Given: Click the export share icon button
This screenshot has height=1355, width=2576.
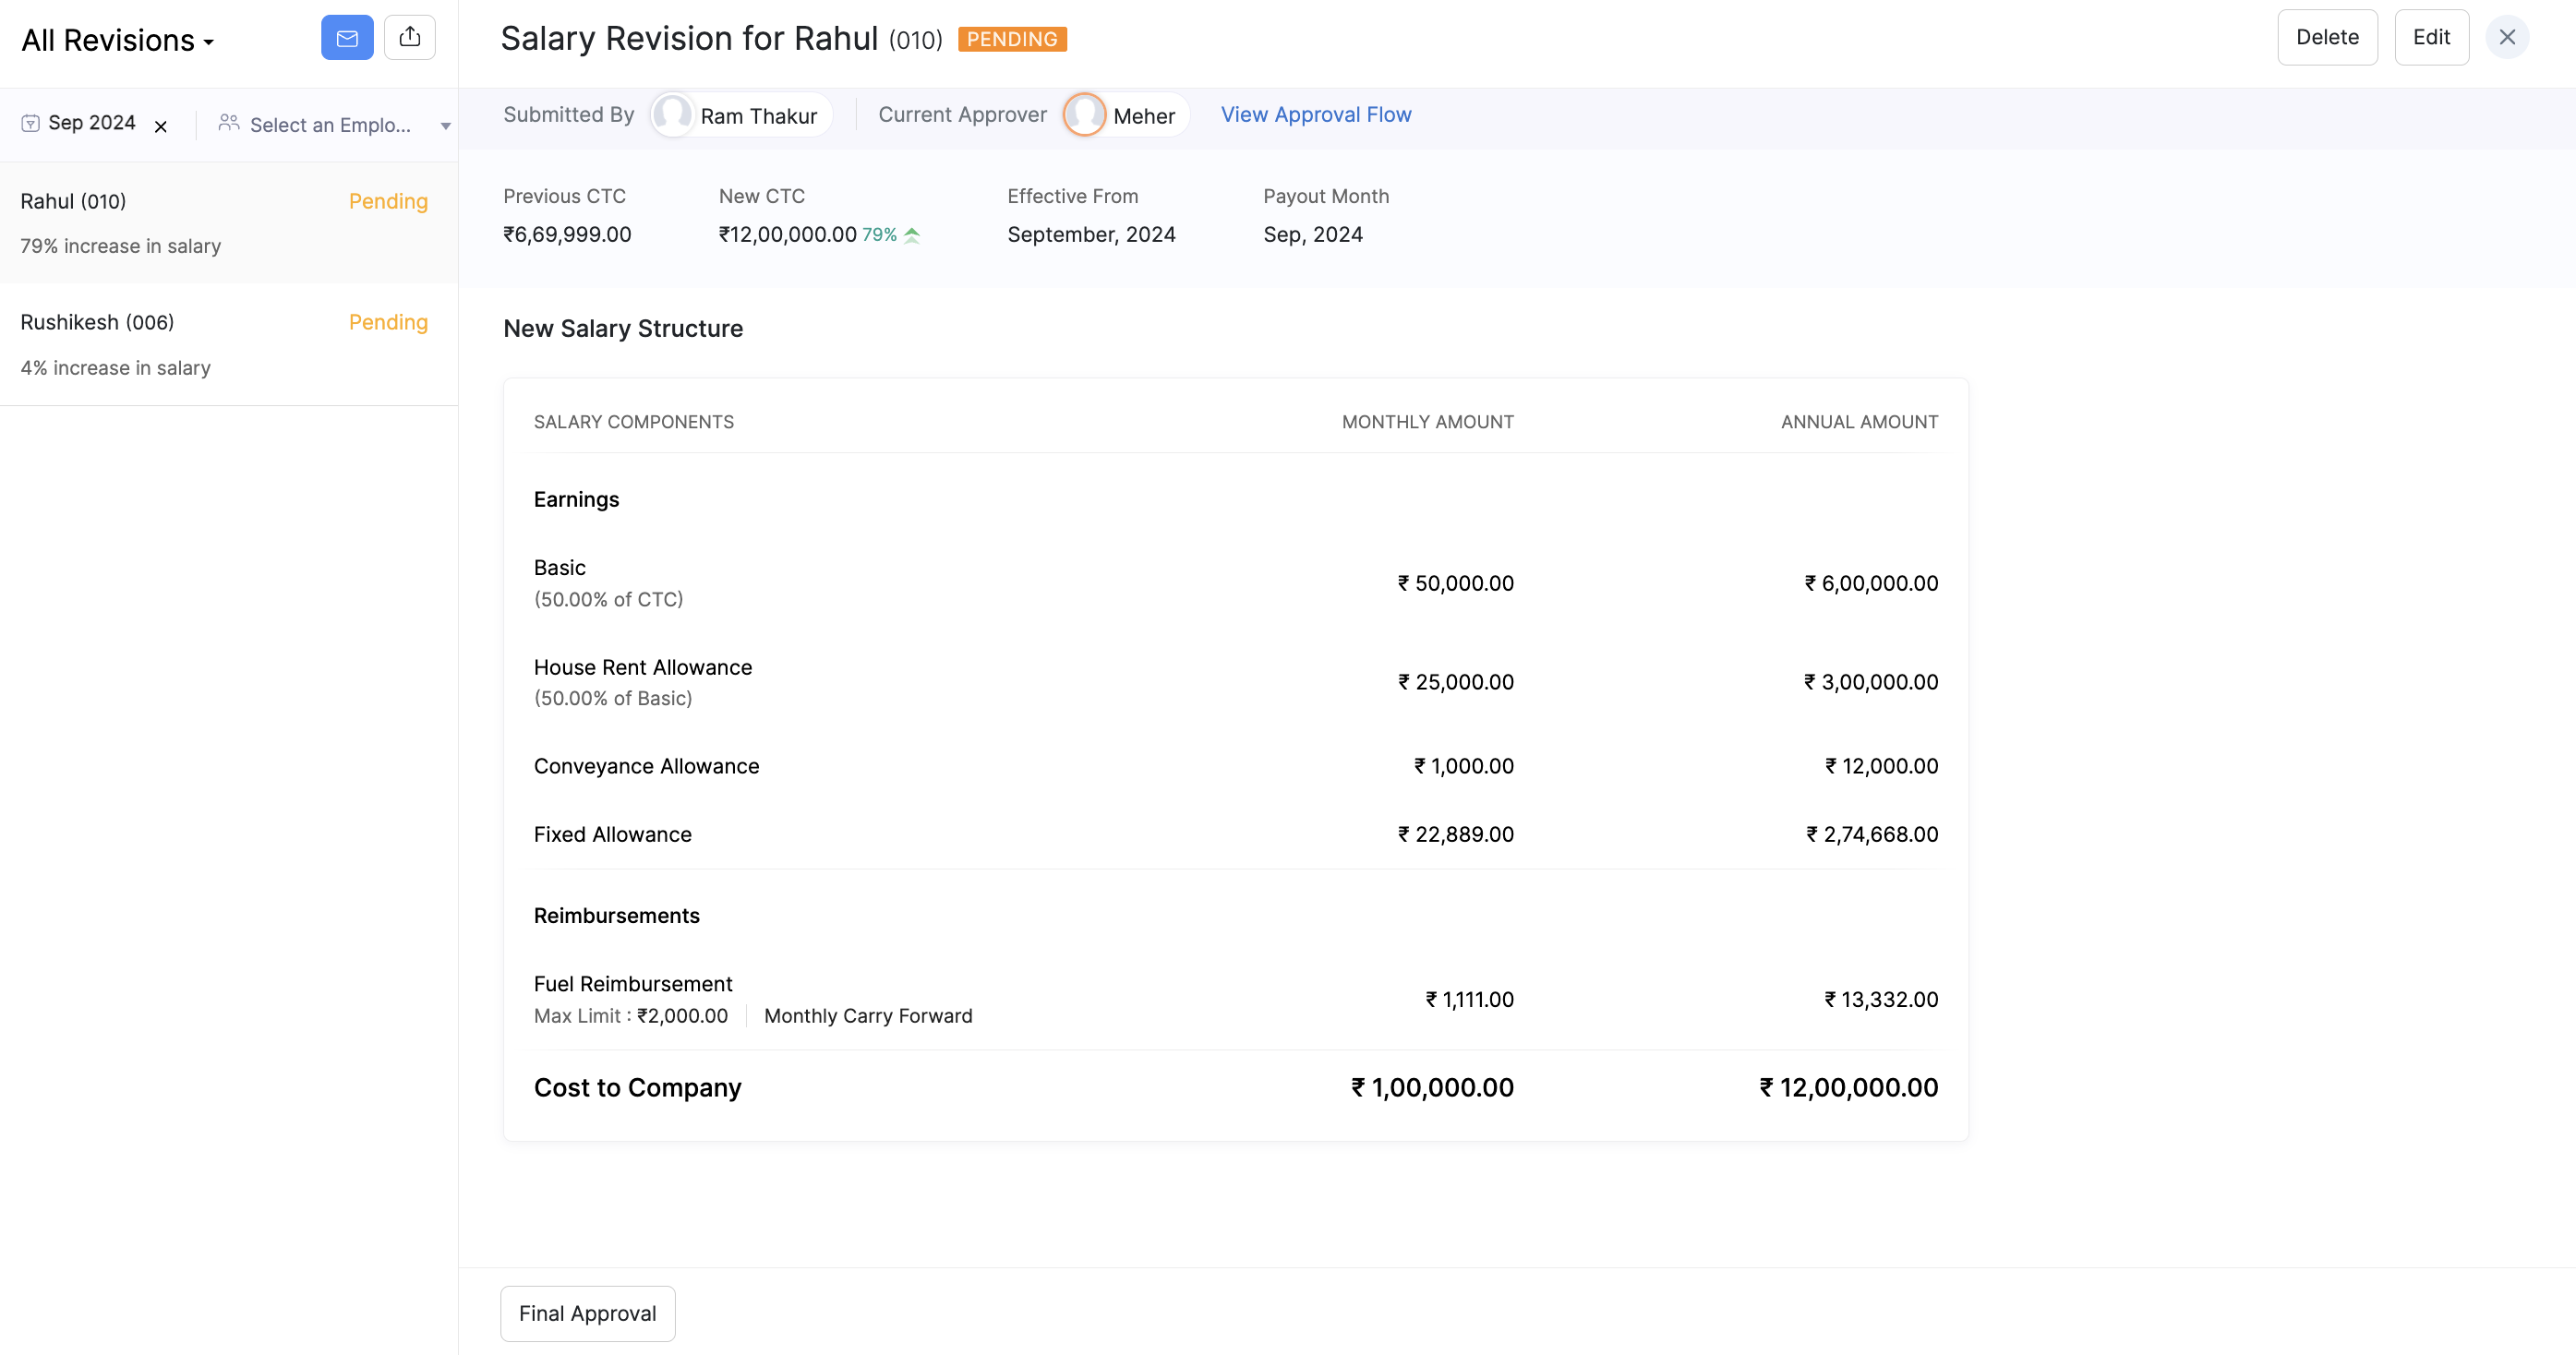Looking at the screenshot, I should [410, 38].
